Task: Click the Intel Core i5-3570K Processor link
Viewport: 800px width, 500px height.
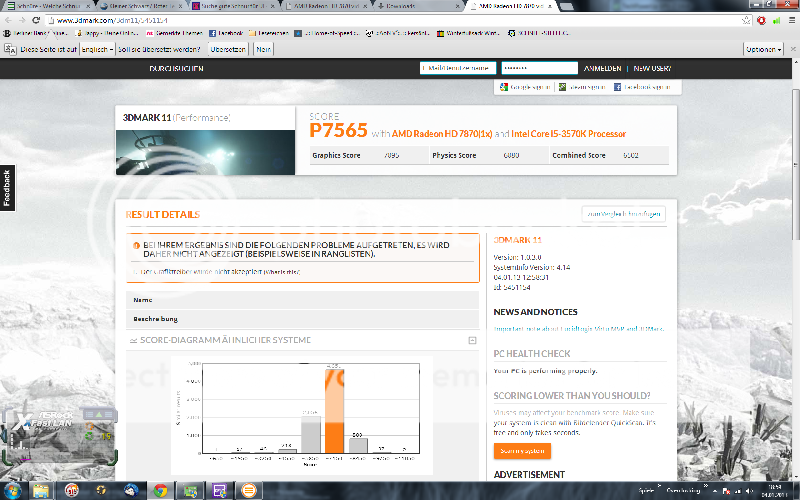Action: (x=568, y=134)
